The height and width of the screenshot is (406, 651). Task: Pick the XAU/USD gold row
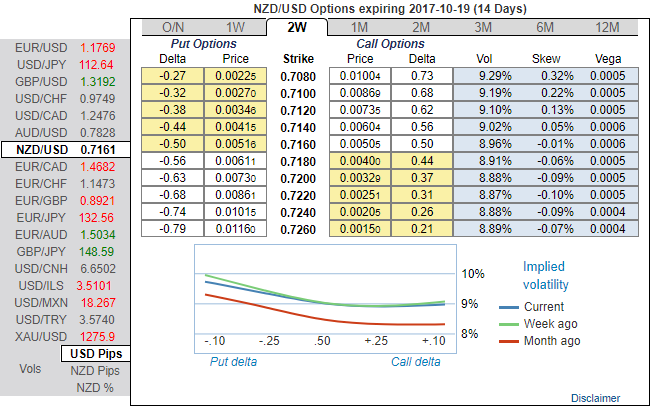(x=64, y=335)
